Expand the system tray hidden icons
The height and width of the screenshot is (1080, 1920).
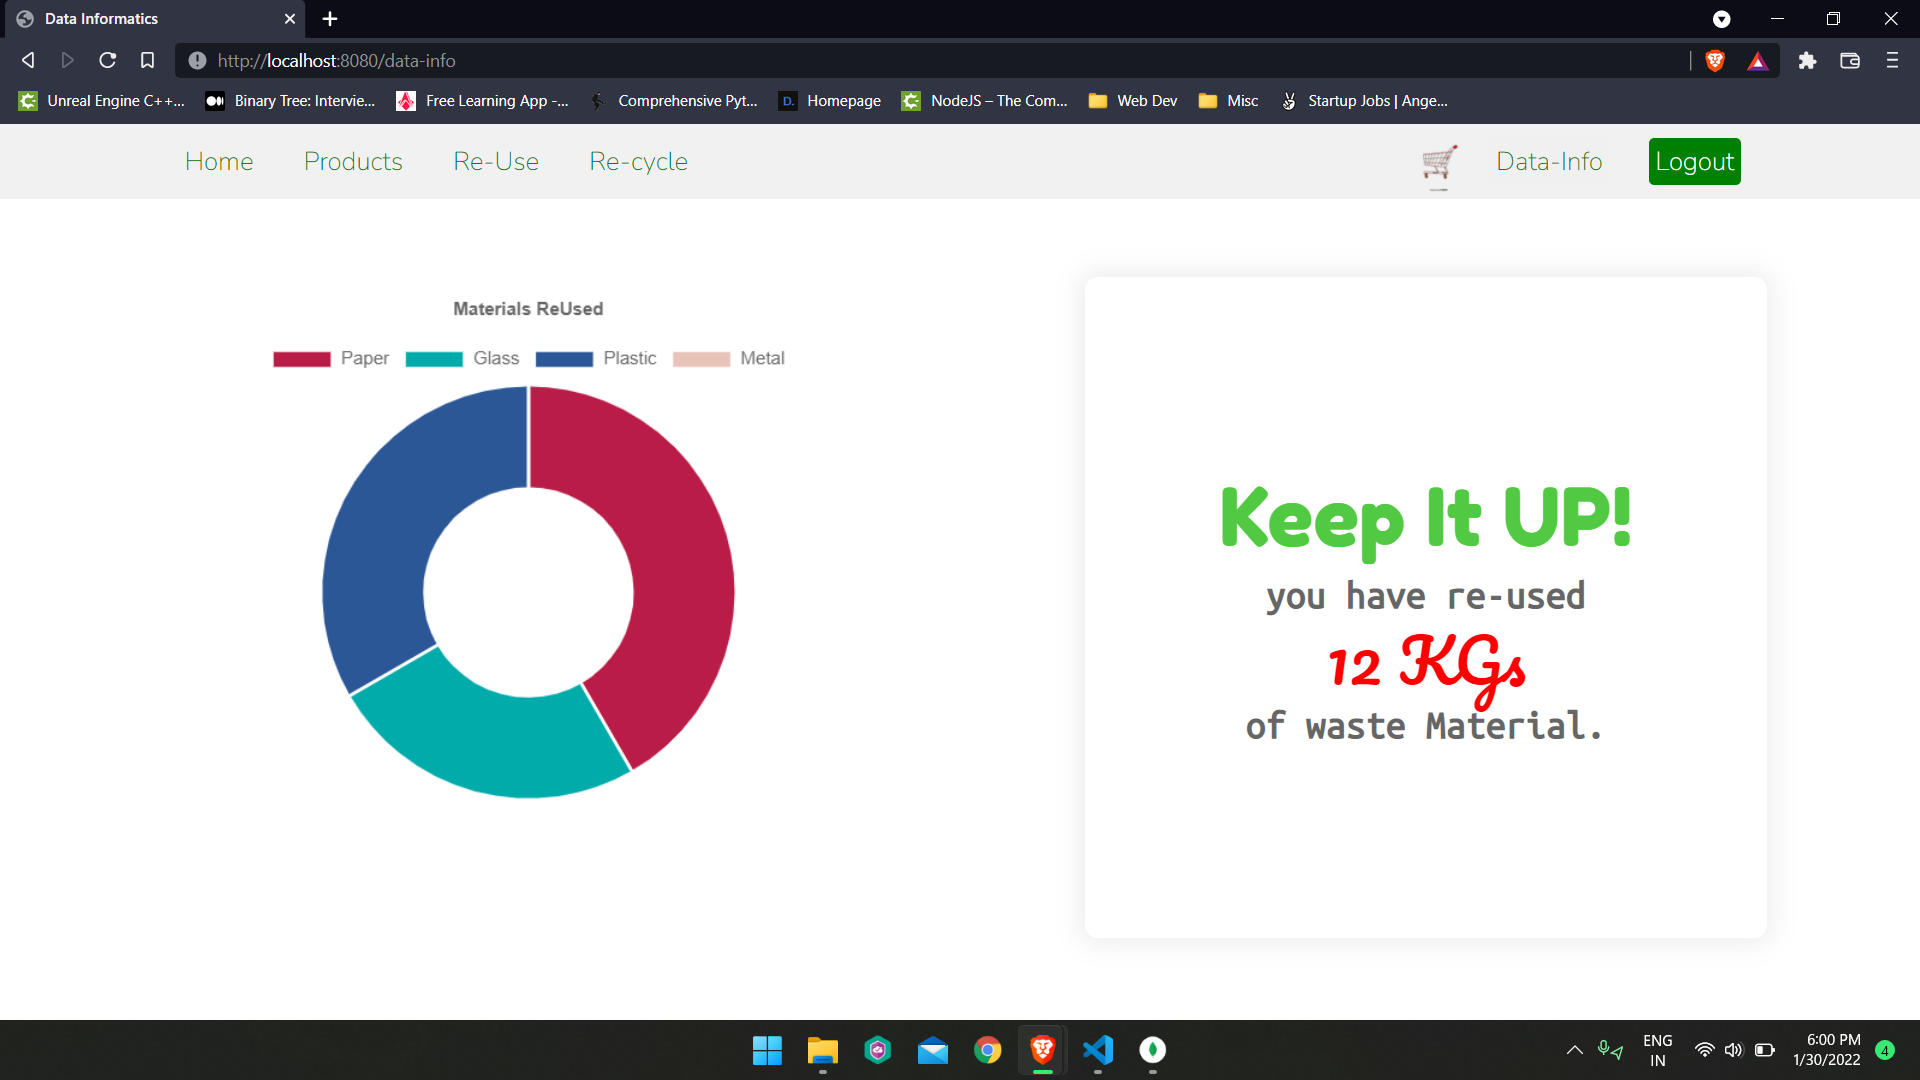tap(1574, 1050)
